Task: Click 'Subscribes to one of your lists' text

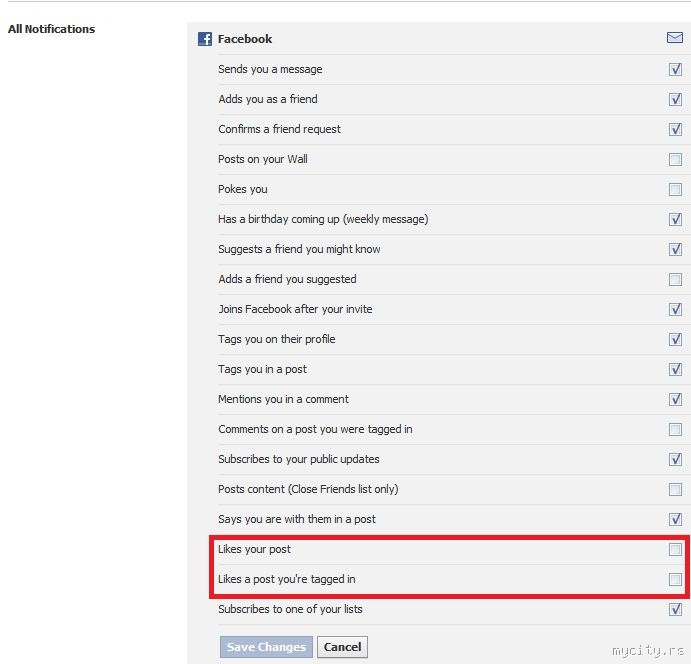Action: point(290,609)
